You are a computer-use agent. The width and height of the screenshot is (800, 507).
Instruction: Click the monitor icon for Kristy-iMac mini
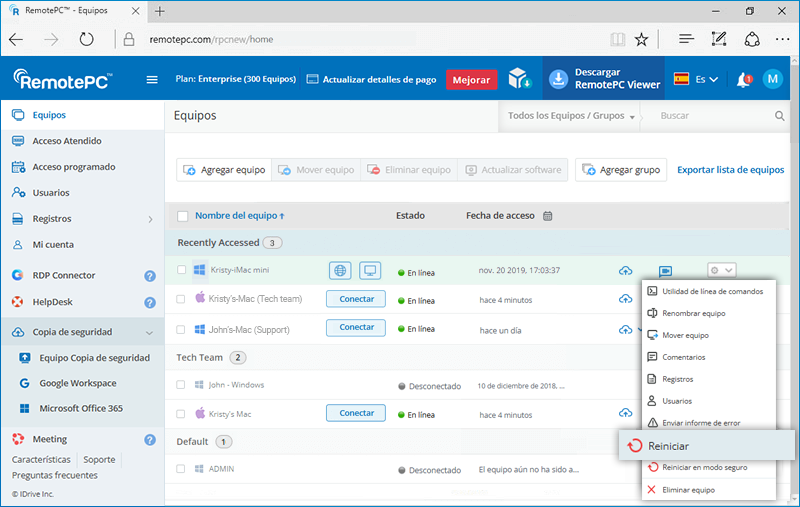(371, 270)
